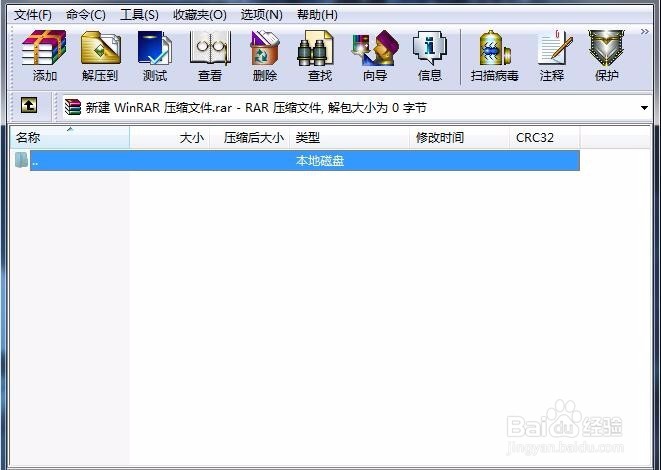This screenshot has width=661, height=470.
Task: Expand hidden toolbar buttons with the » chevron
Action: (x=644, y=32)
